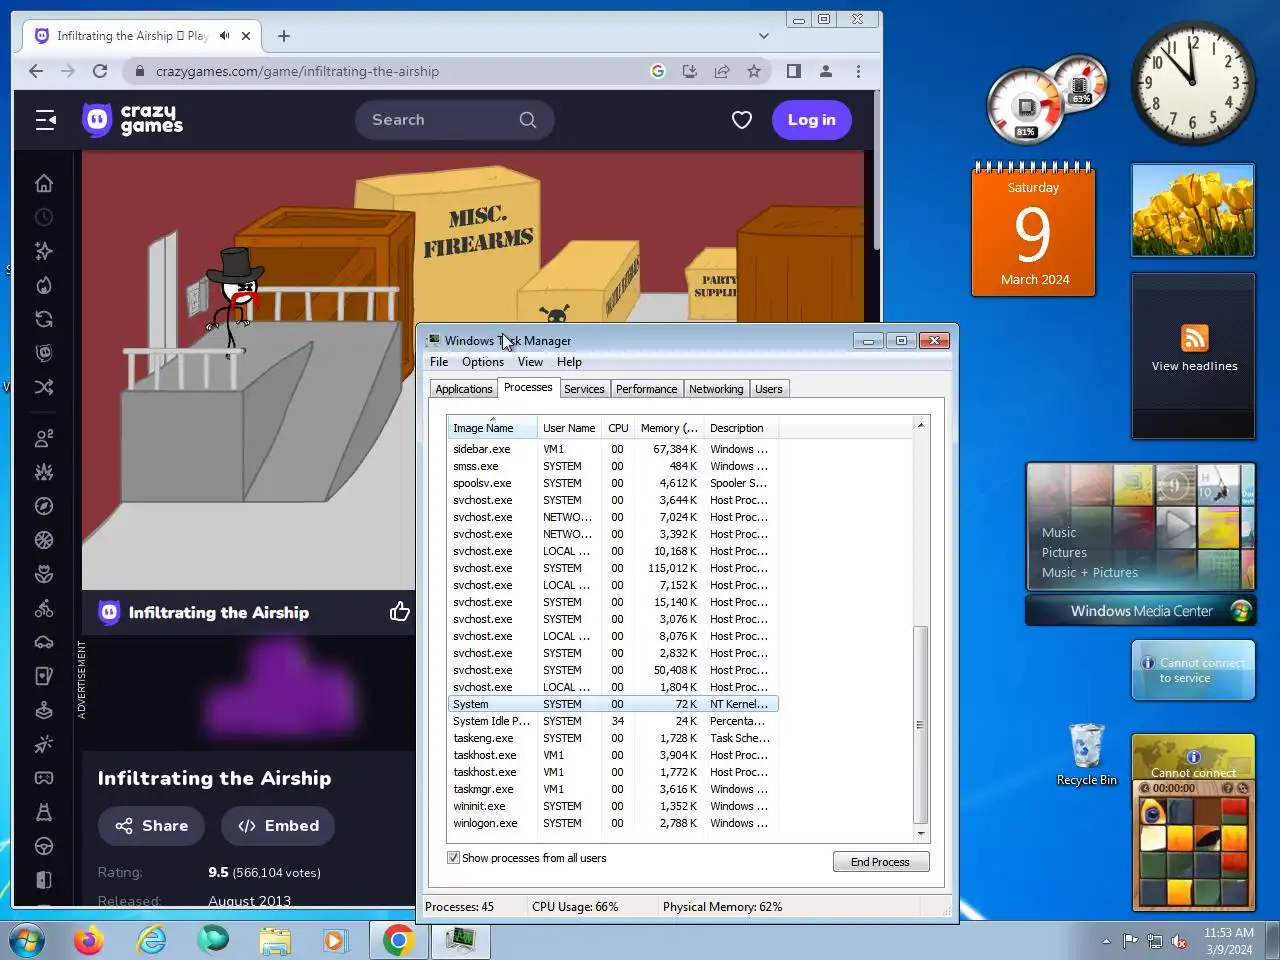Click the Task Manager process list scrollbar thumb

tap(921, 725)
